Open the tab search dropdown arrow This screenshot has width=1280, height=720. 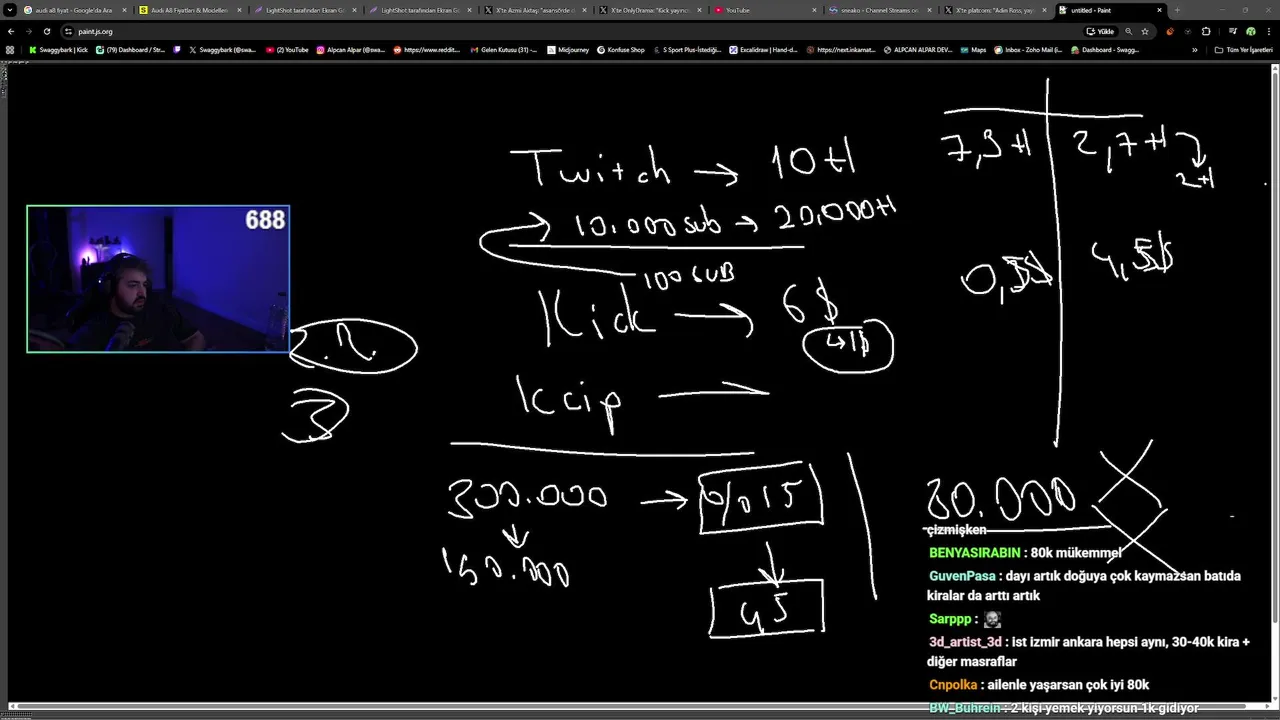coord(11,10)
